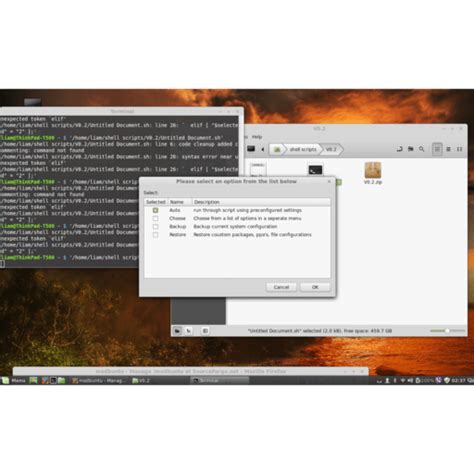Launch file manager from the panel launcher

[62, 380]
